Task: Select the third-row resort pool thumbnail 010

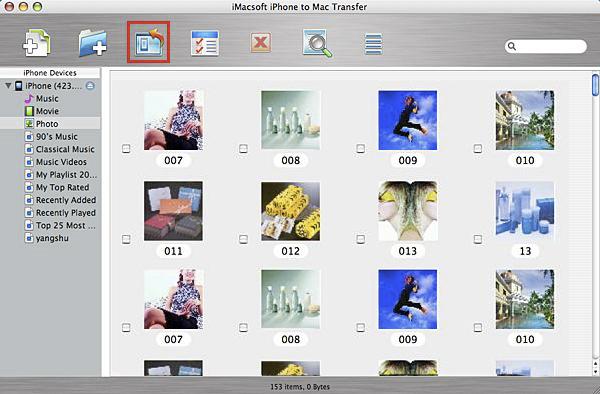Action: point(525,299)
